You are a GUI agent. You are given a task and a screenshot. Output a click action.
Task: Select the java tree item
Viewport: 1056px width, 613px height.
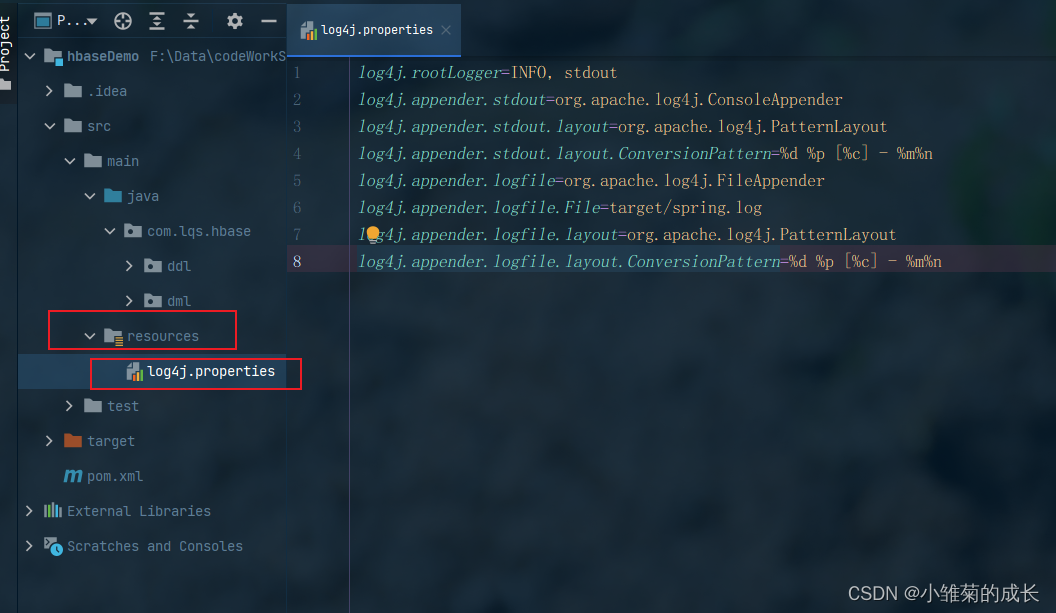click(x=143, y=196)
